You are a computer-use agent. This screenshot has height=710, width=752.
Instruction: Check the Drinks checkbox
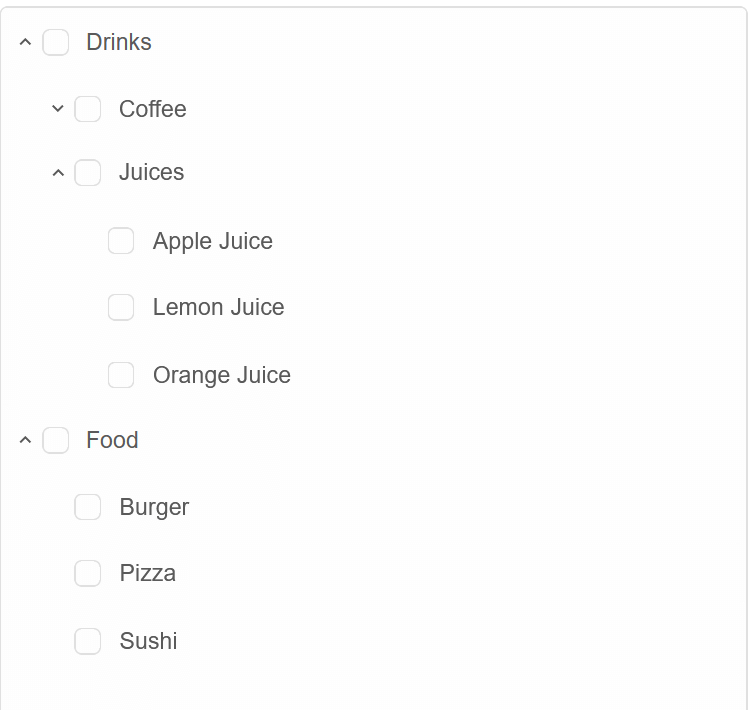[x=56, y=42]
